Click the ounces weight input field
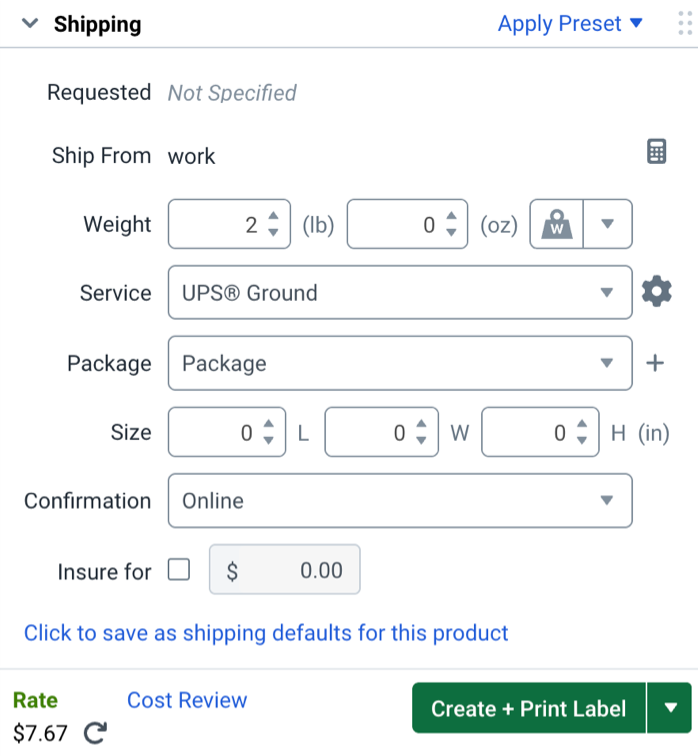The image size is (698, 756). pyautogui.click(x=407, y=224)
